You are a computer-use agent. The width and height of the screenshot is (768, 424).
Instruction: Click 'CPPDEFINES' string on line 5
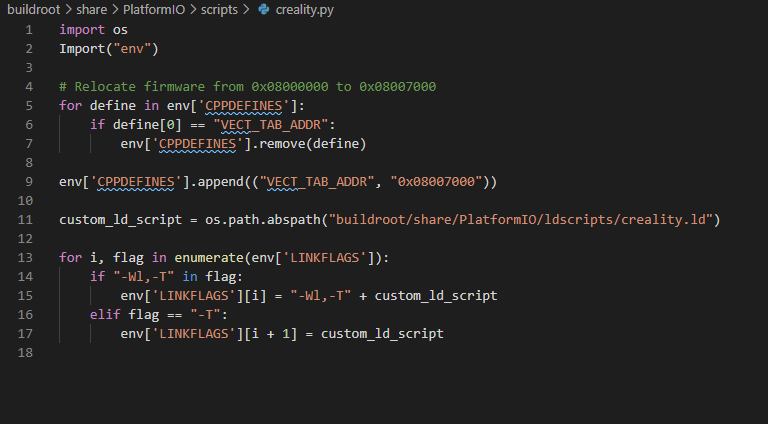243,106
